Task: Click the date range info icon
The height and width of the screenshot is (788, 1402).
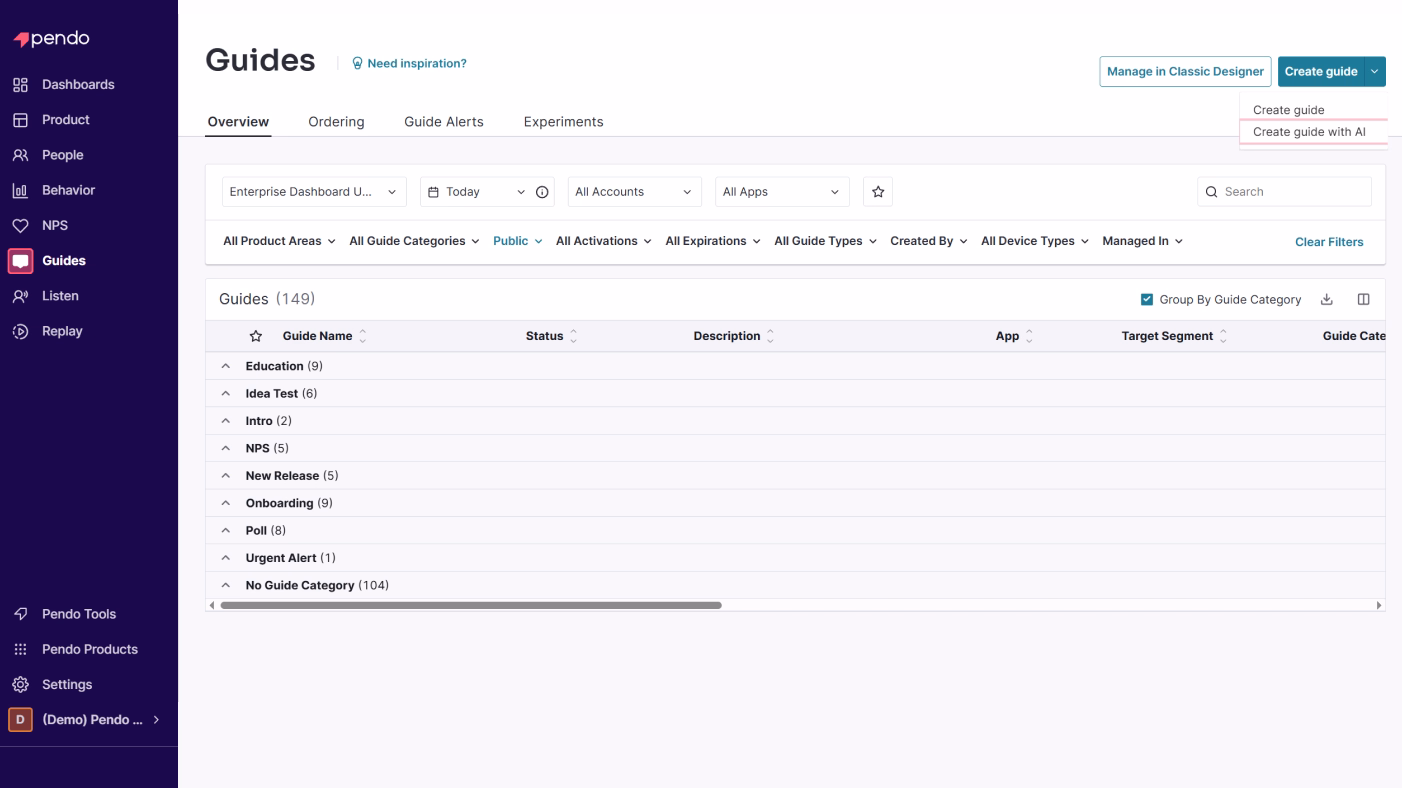Action: click(x=542, y=192)
